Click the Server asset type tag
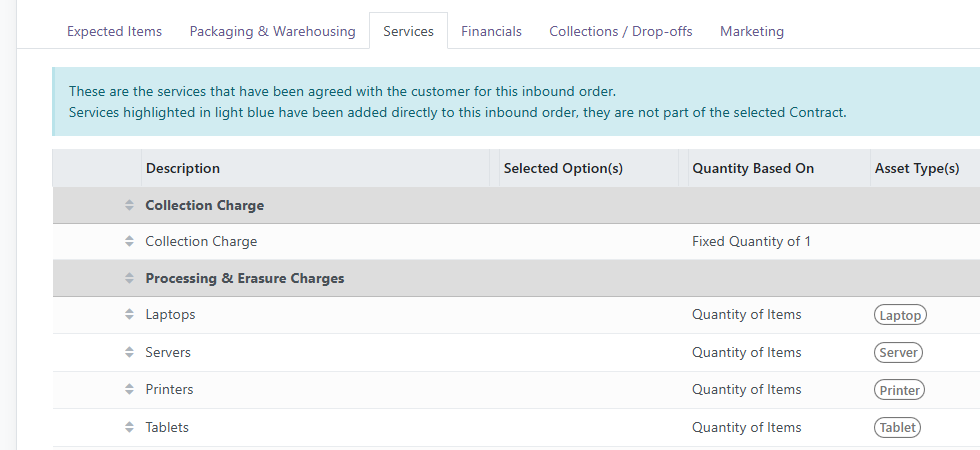This screenshot has height=450, width=980. coord(898,352)
